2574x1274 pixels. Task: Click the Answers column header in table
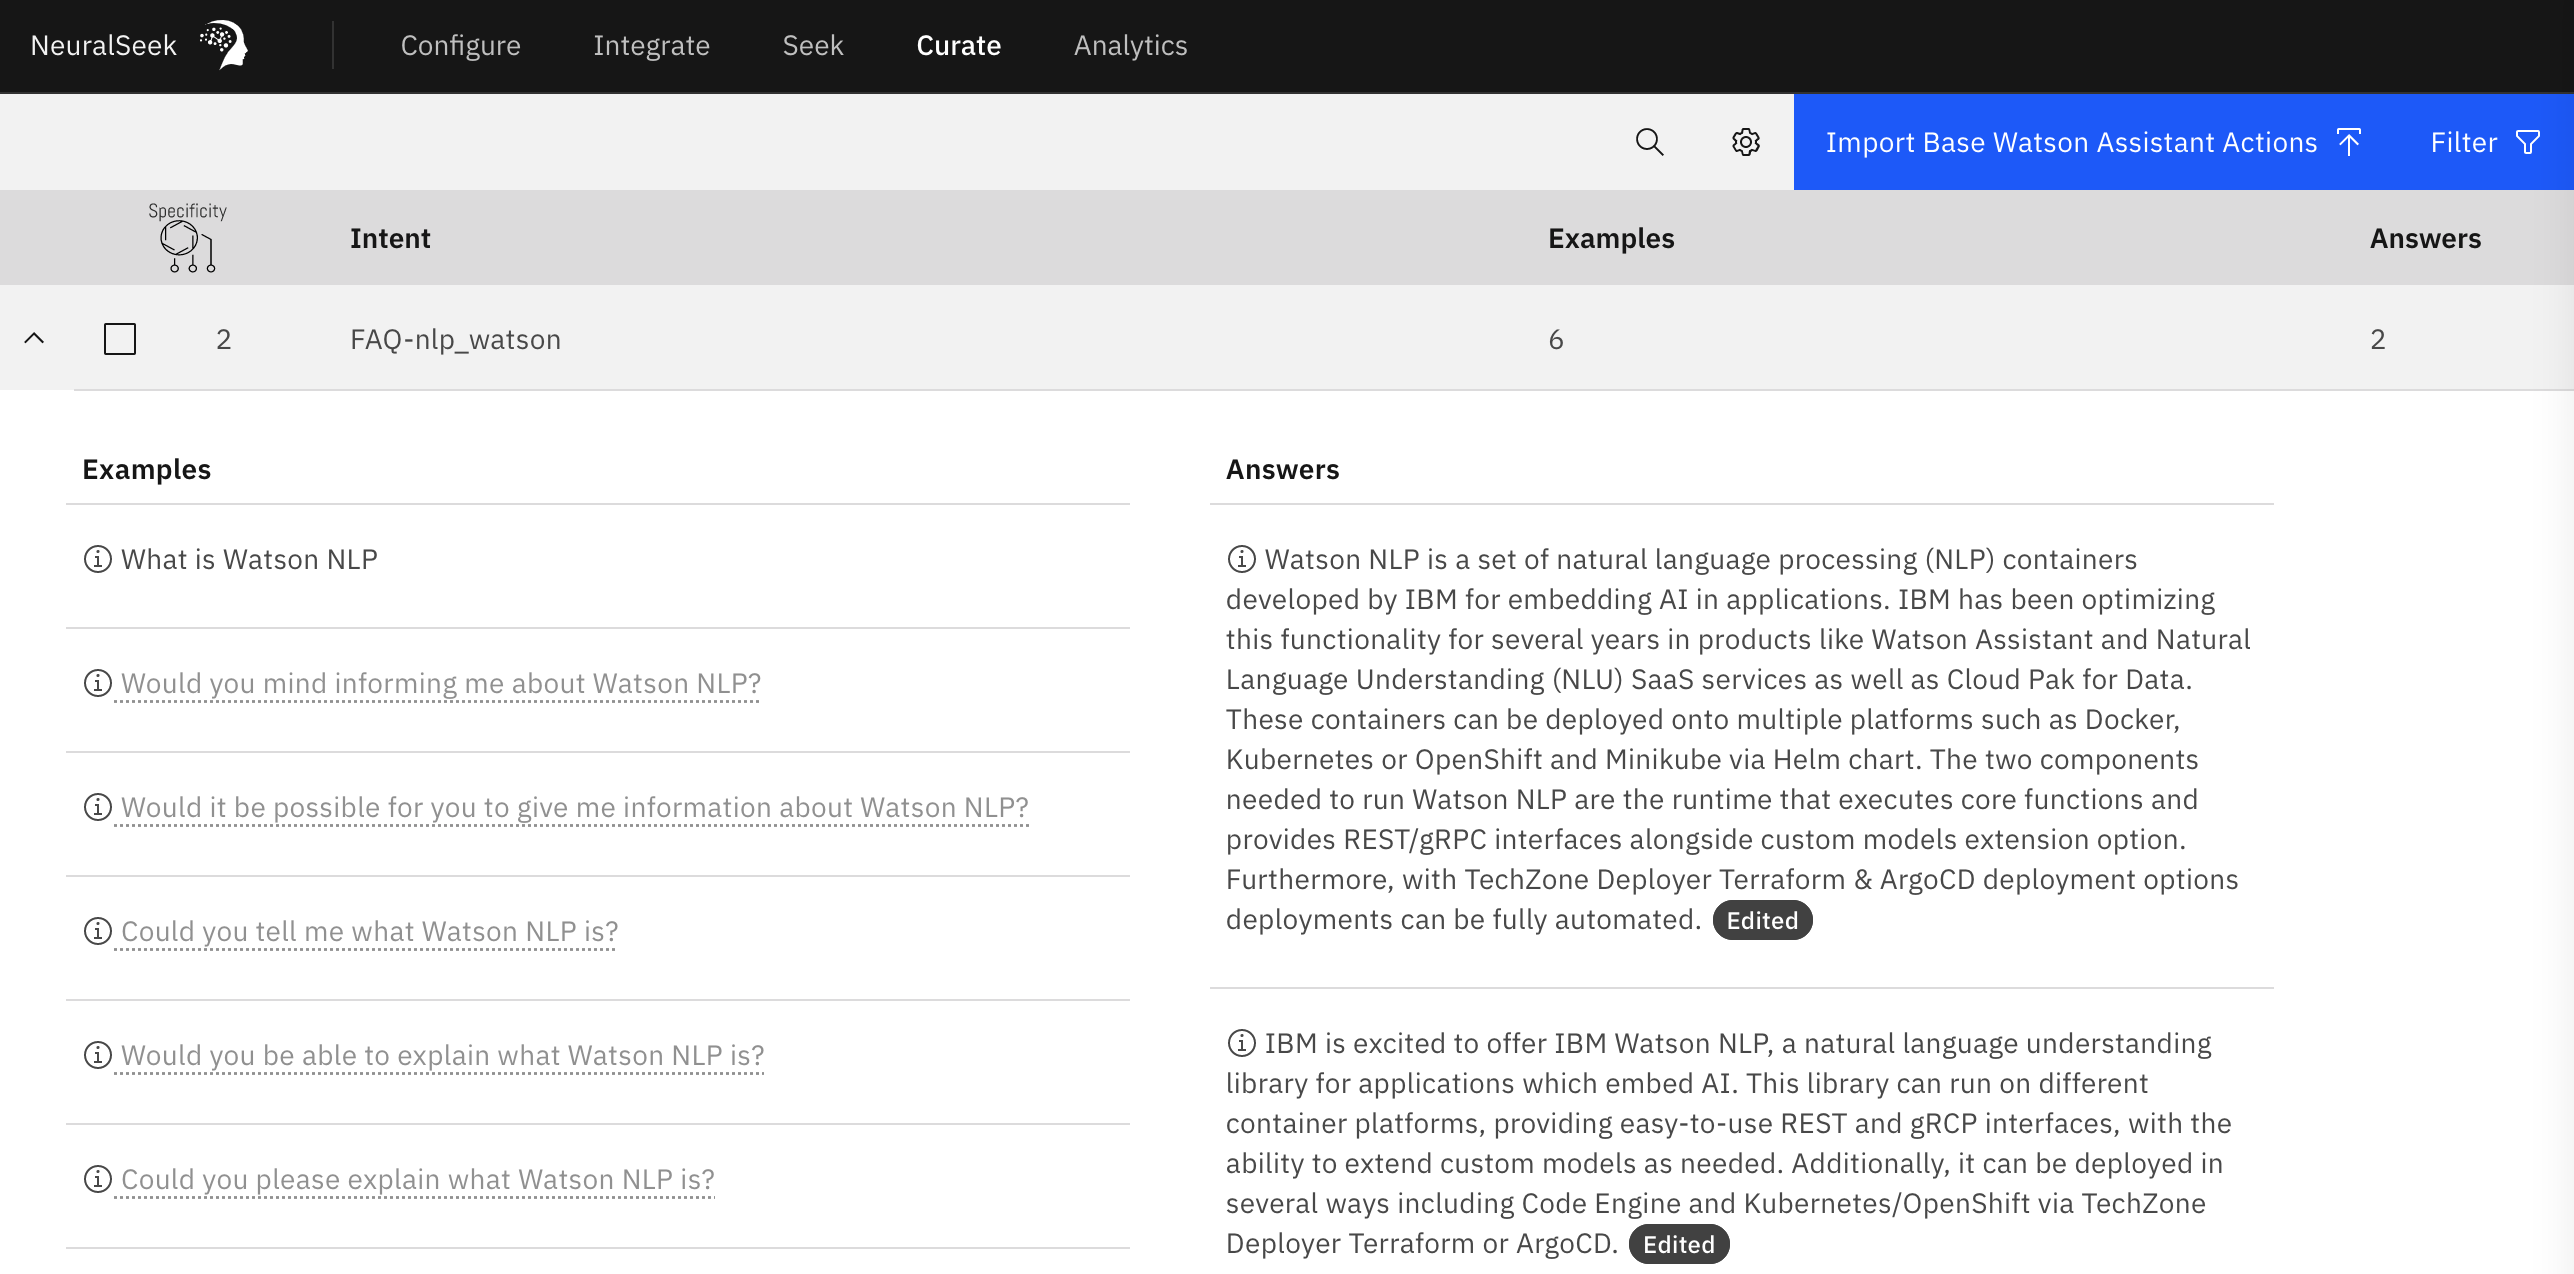pos(2425,238)
